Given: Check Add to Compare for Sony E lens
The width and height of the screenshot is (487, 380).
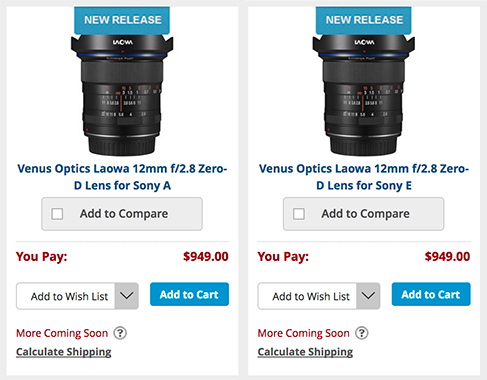Looking at the screenshot, I should click(x=299, y=214).
